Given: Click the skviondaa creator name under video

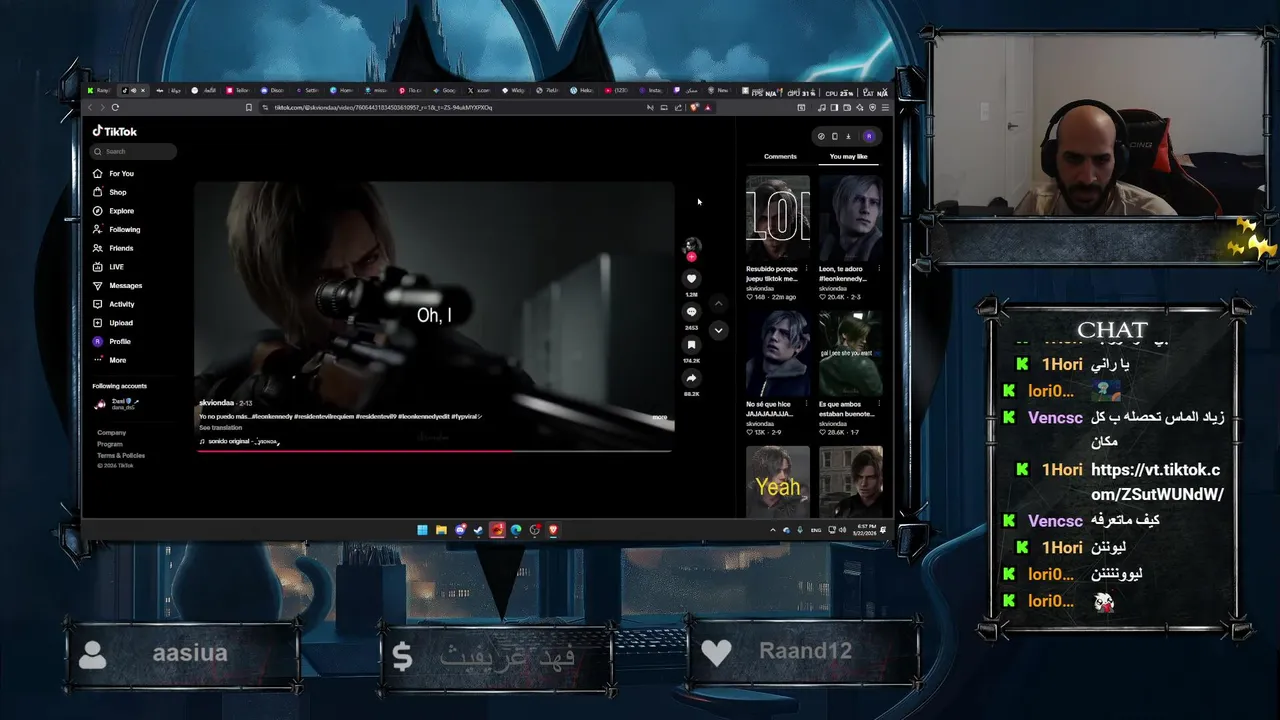Looking at the screenshot, I should [x=216, y=403].
